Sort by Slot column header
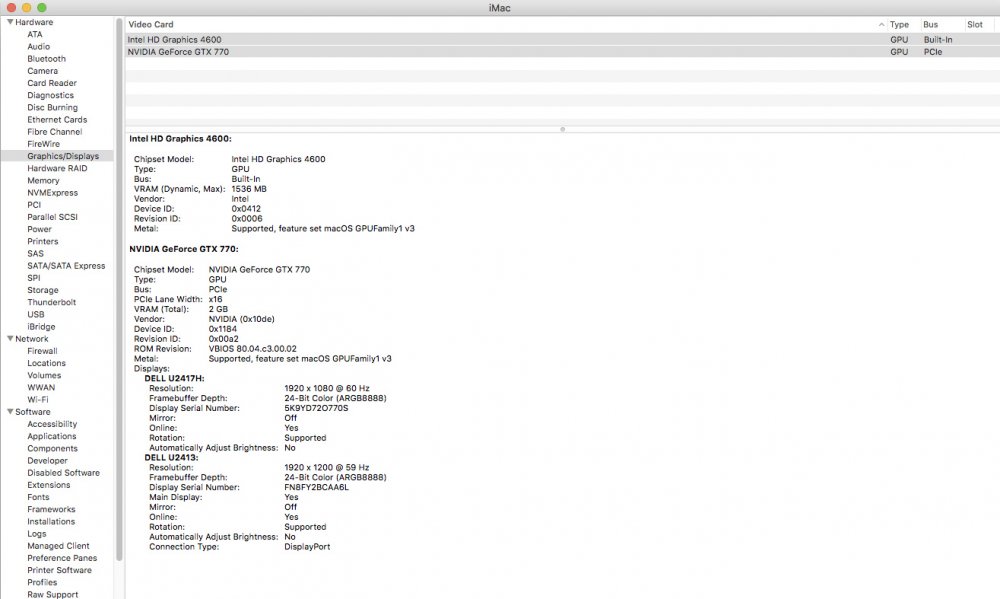The image size is (1000, 599). pyautogui.click(x=974, y=24)
